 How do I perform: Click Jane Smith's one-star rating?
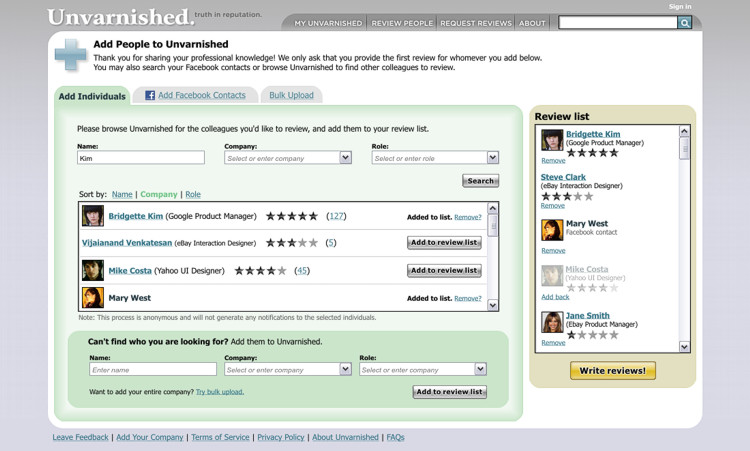point(592,335)
